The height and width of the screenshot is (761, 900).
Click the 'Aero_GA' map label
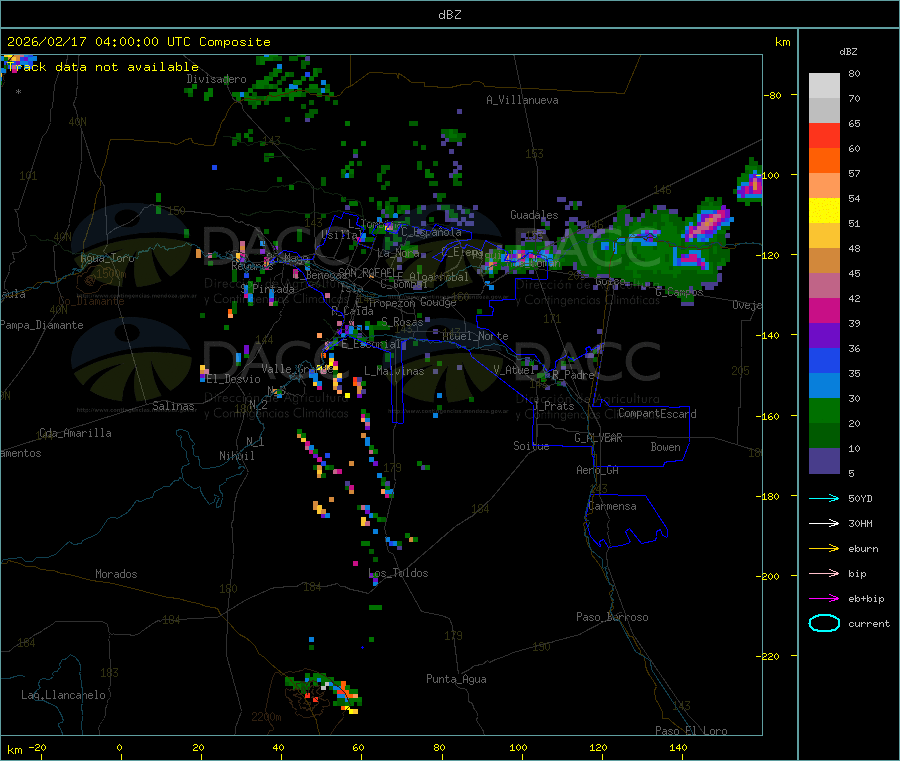[597, 470]
